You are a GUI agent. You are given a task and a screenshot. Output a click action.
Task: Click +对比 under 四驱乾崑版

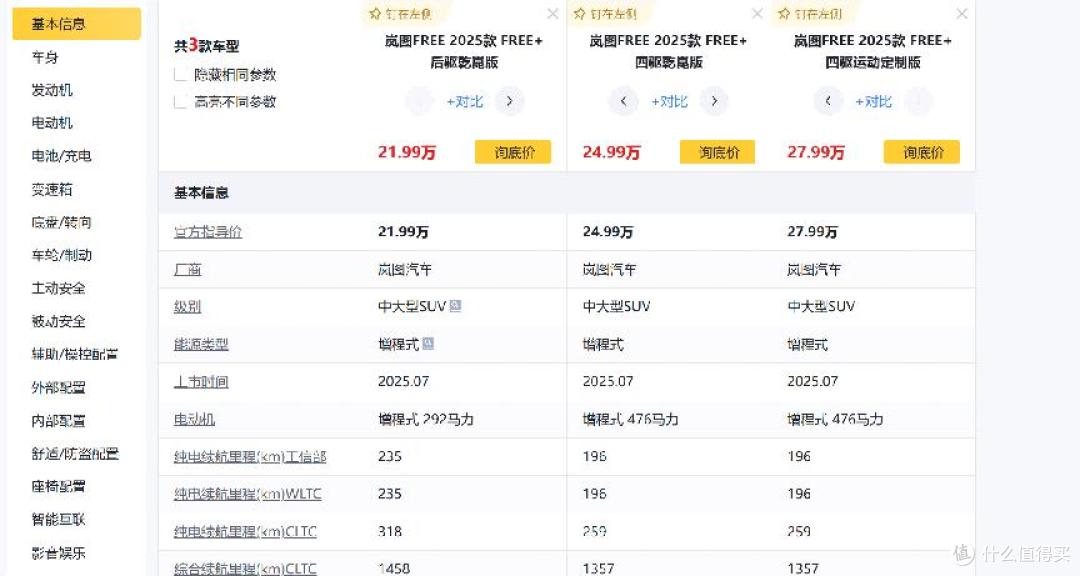(669, 102)
